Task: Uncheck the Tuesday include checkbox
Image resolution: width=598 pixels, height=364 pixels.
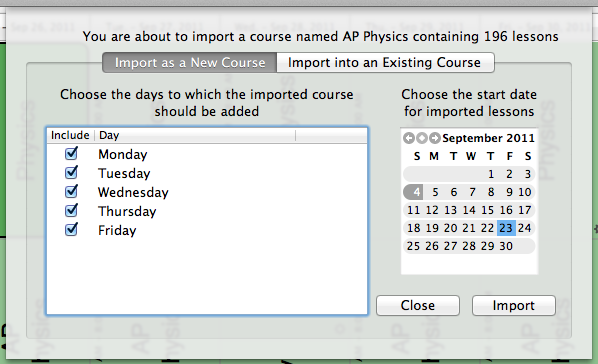Action: [71, 172]
